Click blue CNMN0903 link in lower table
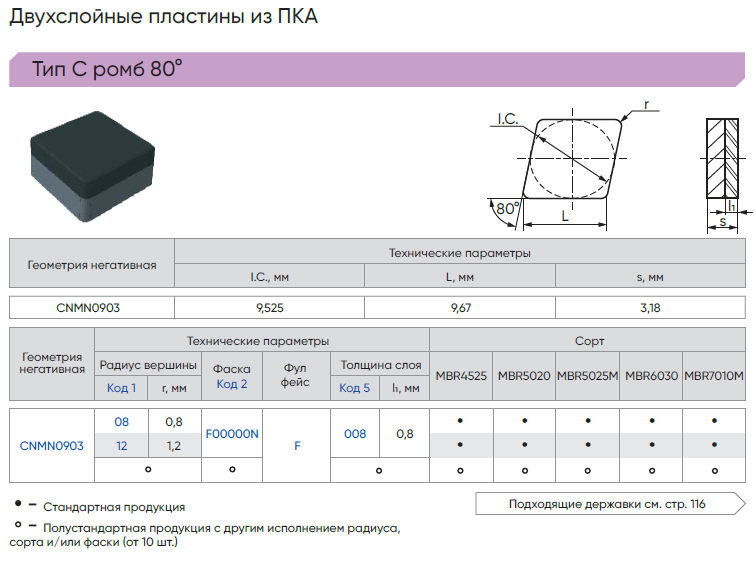The image size is (755, 562). [x=52, y=446]
